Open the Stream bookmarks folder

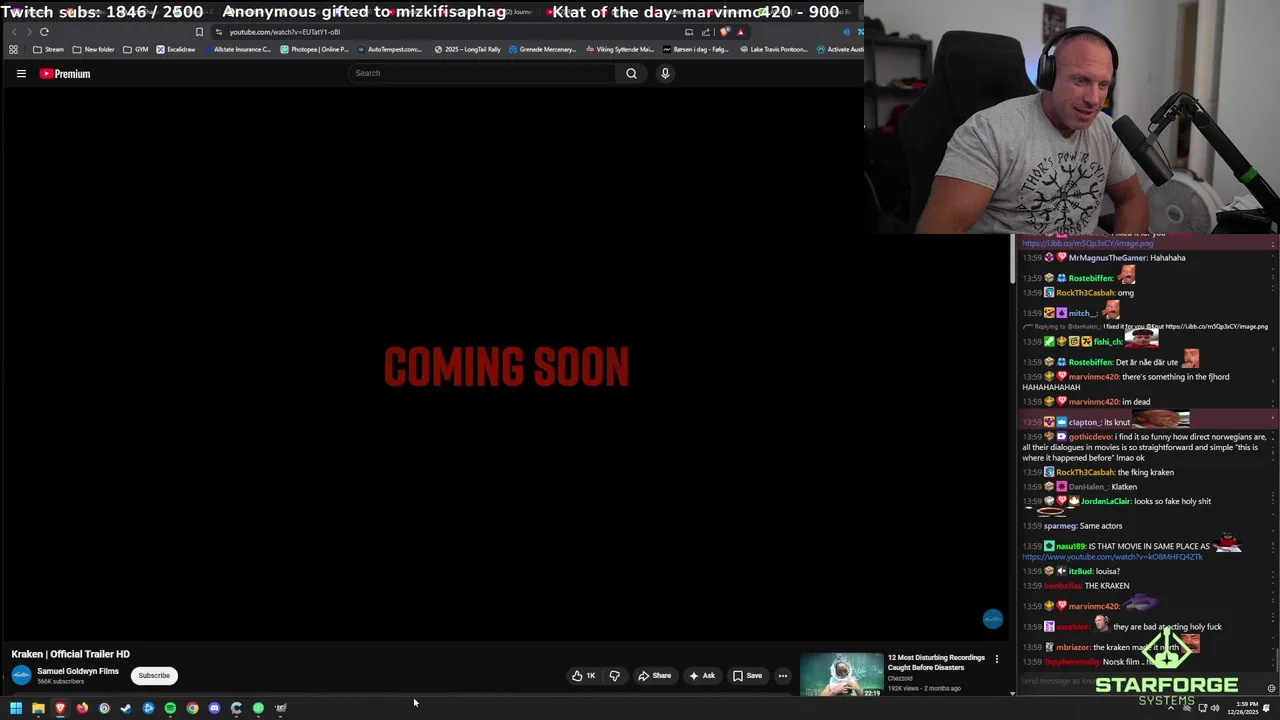click(x=48, y=49)
